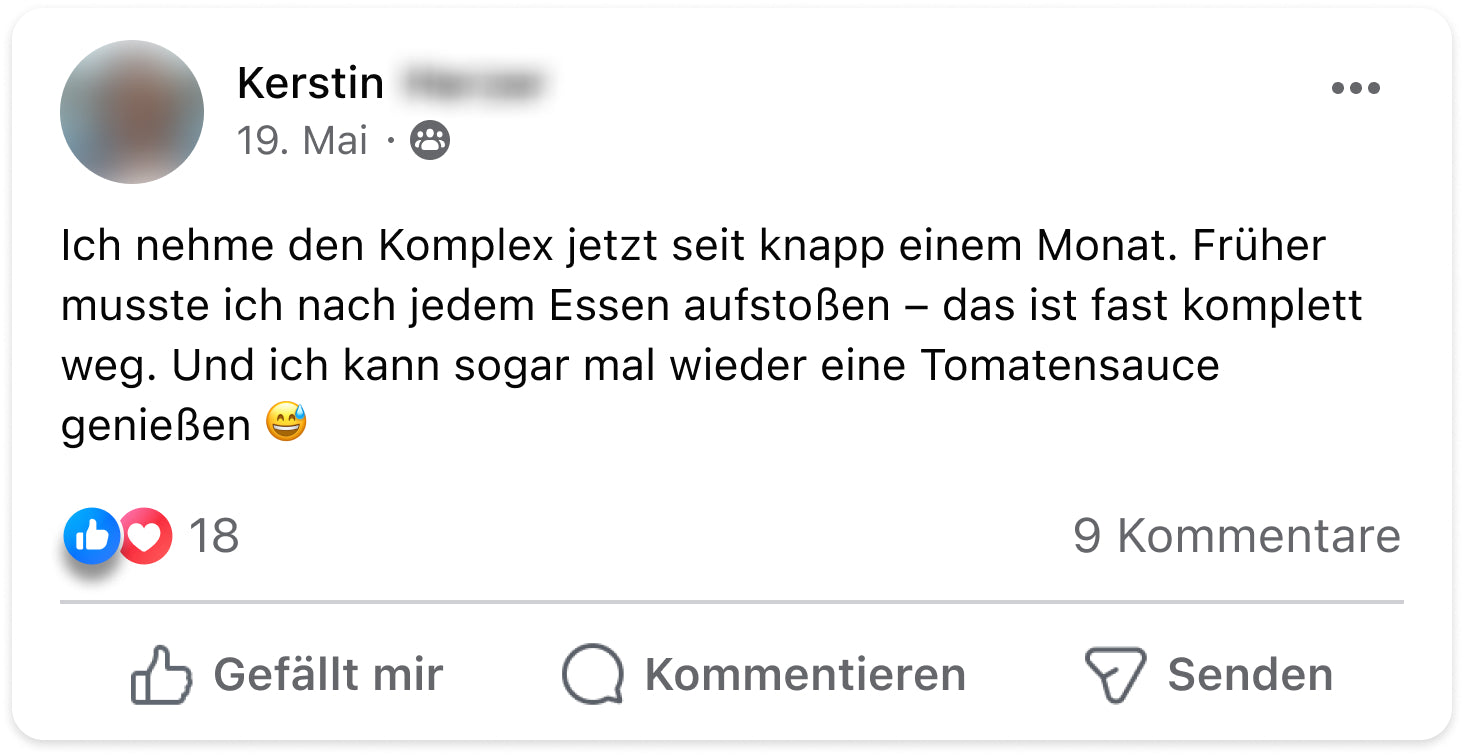
Task: Click the red heart reaction icon
Action: coord(147,537)
